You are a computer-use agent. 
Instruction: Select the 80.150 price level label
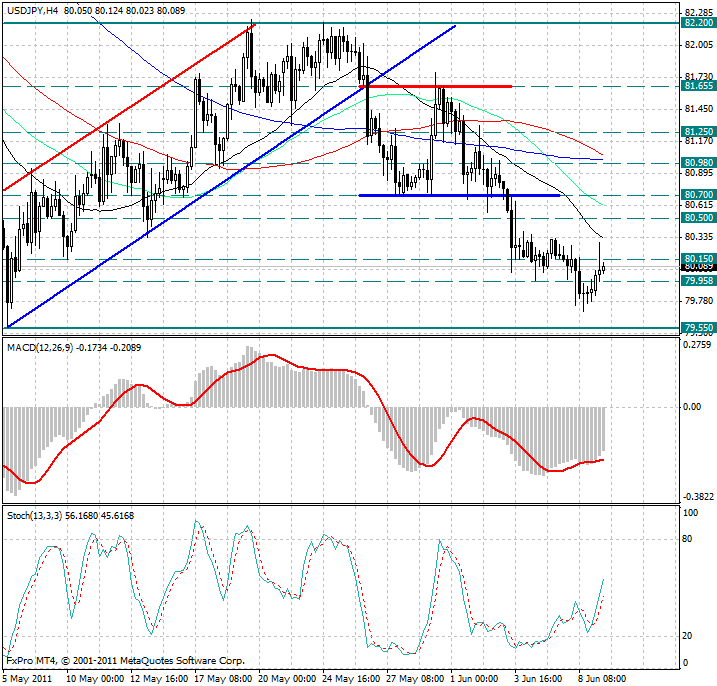(x=697, y=258)
